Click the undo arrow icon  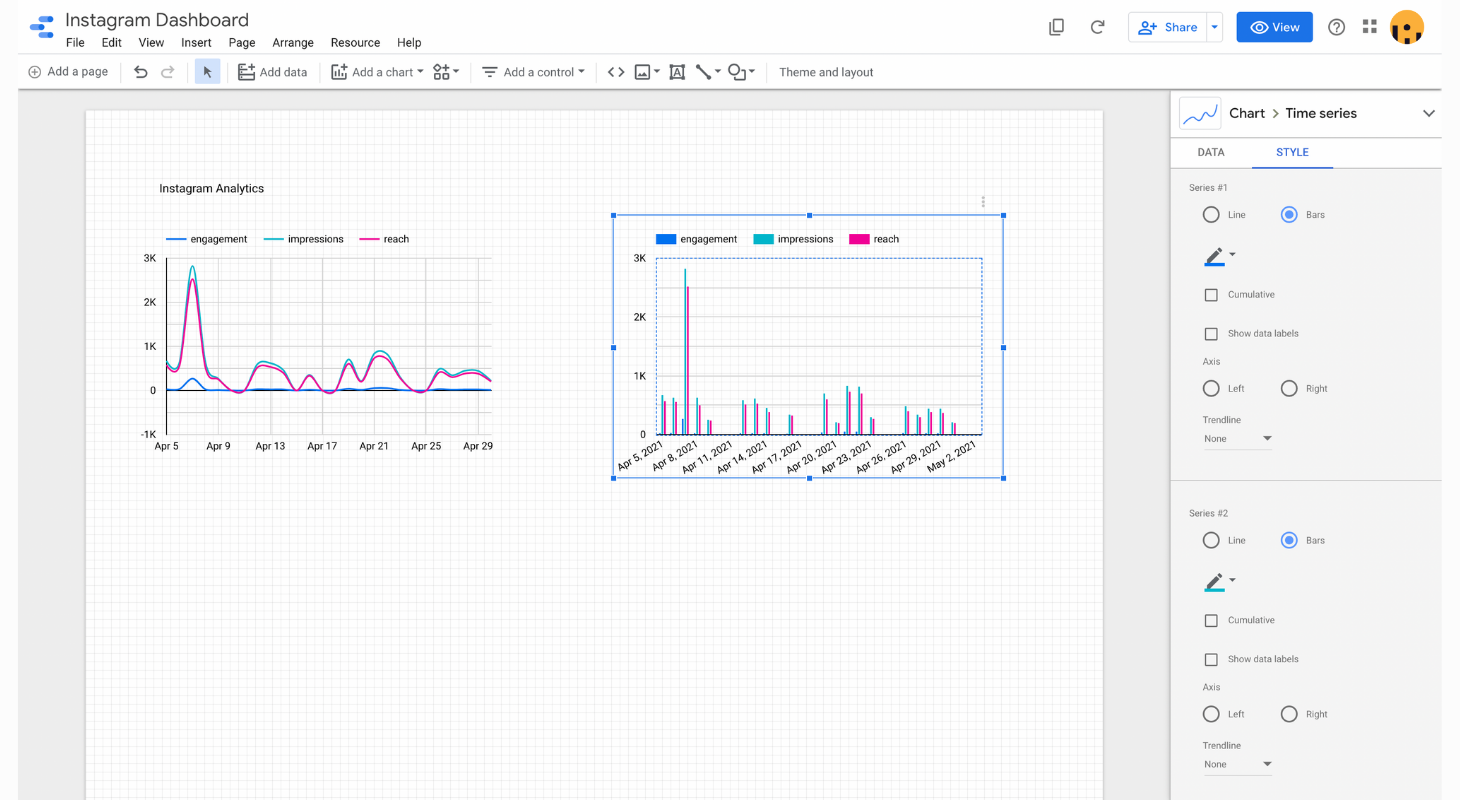pyautogui.click(x=141, y=72)
